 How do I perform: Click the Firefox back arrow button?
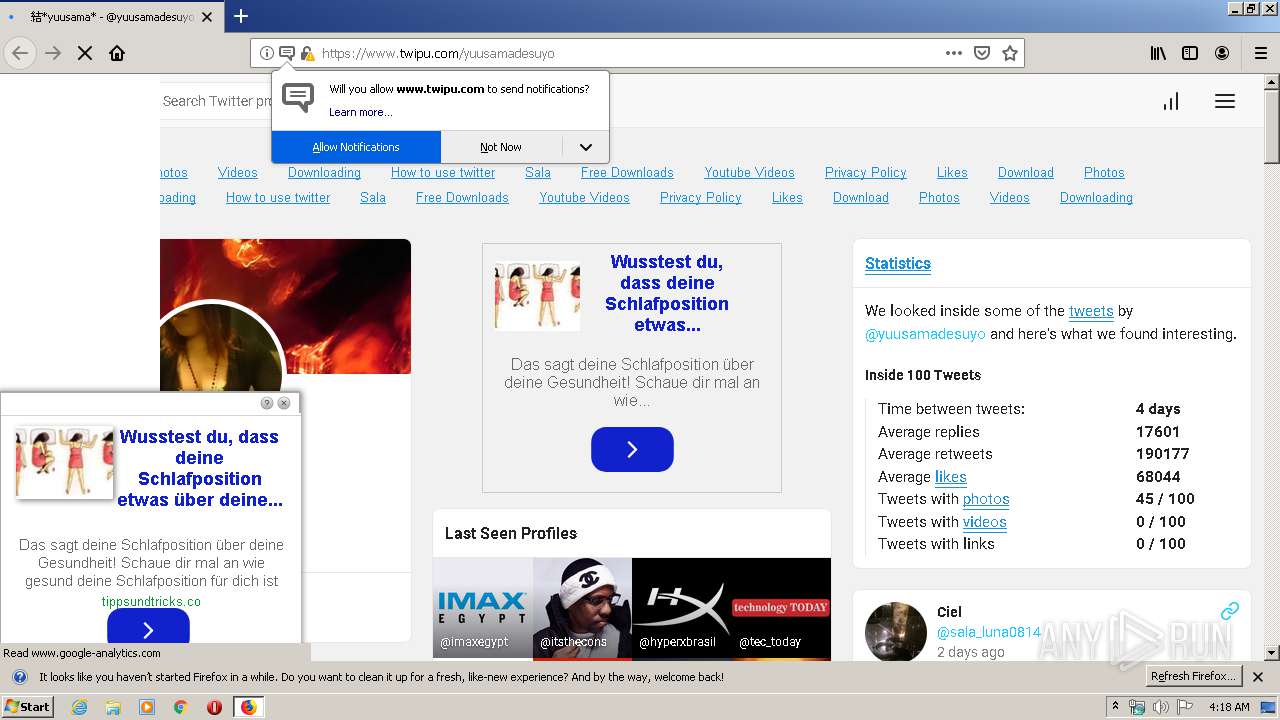[20, 53]
